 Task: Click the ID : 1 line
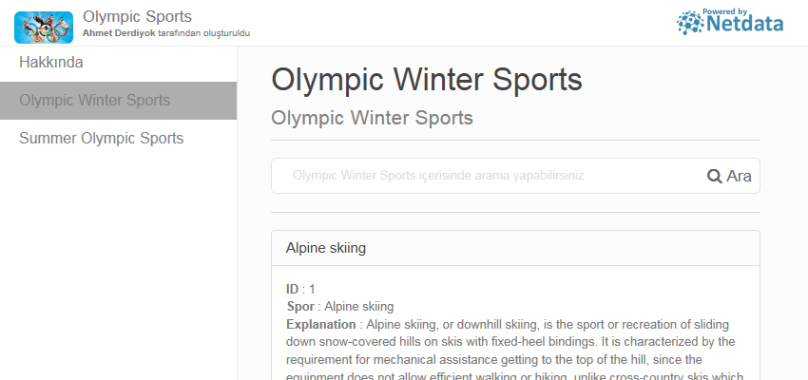click(x=300, y=289)
